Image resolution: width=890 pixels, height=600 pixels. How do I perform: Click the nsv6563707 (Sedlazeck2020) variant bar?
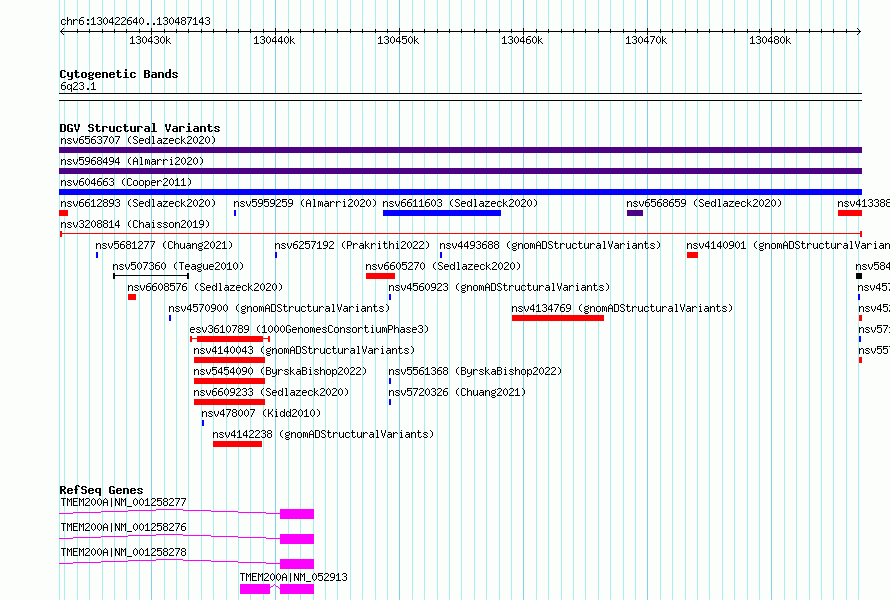460,150
